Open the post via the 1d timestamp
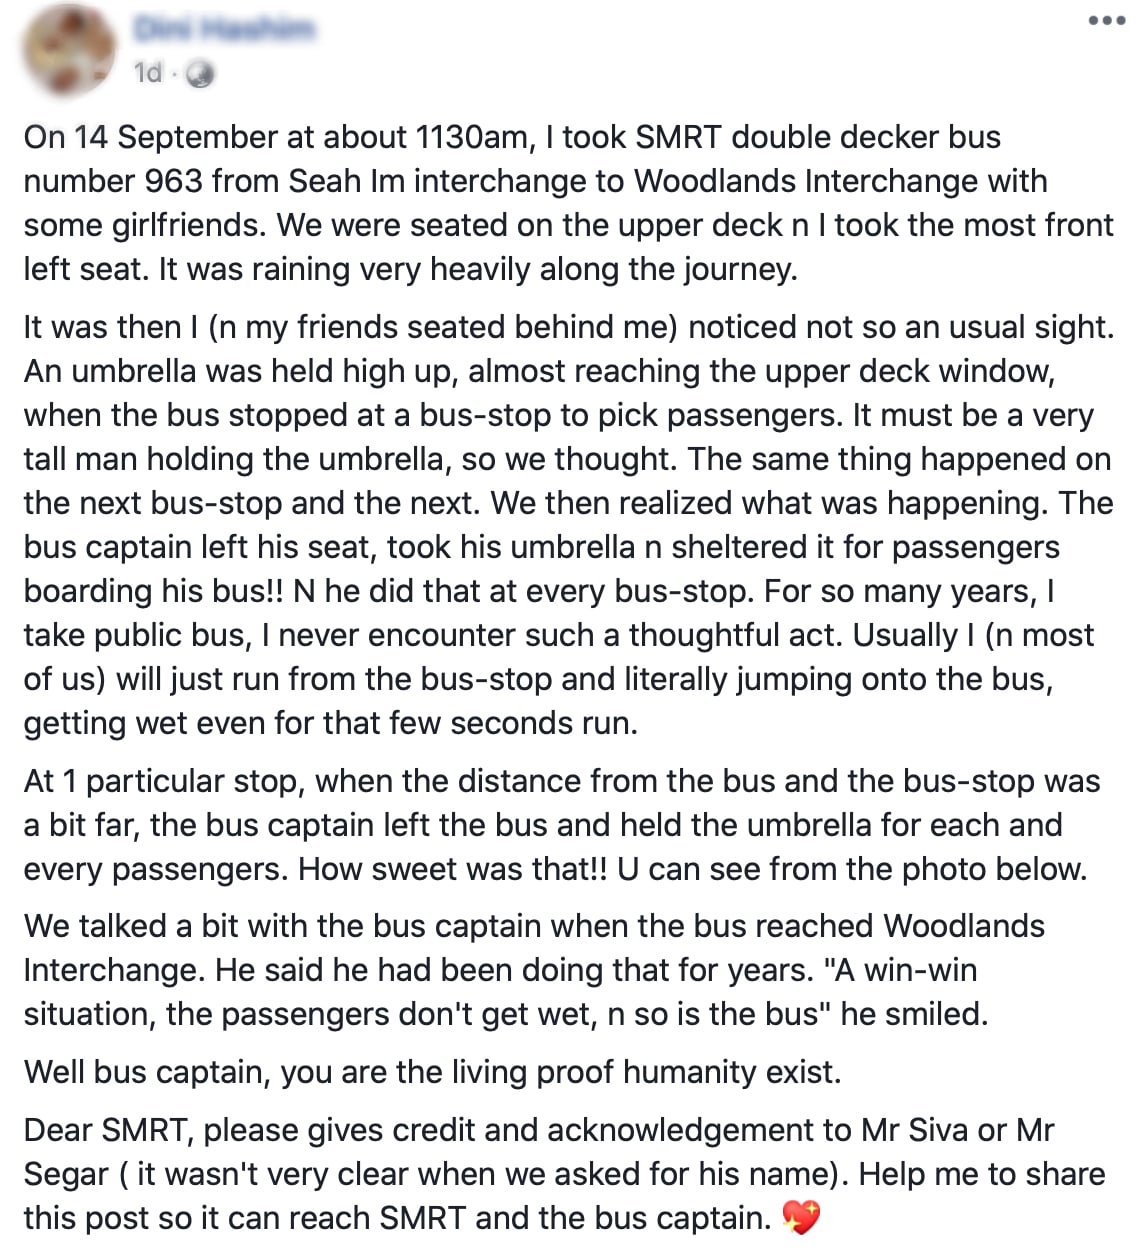Image resolution: width=1144 pixels, height=1252 pixels. click(x=147, y=73)
